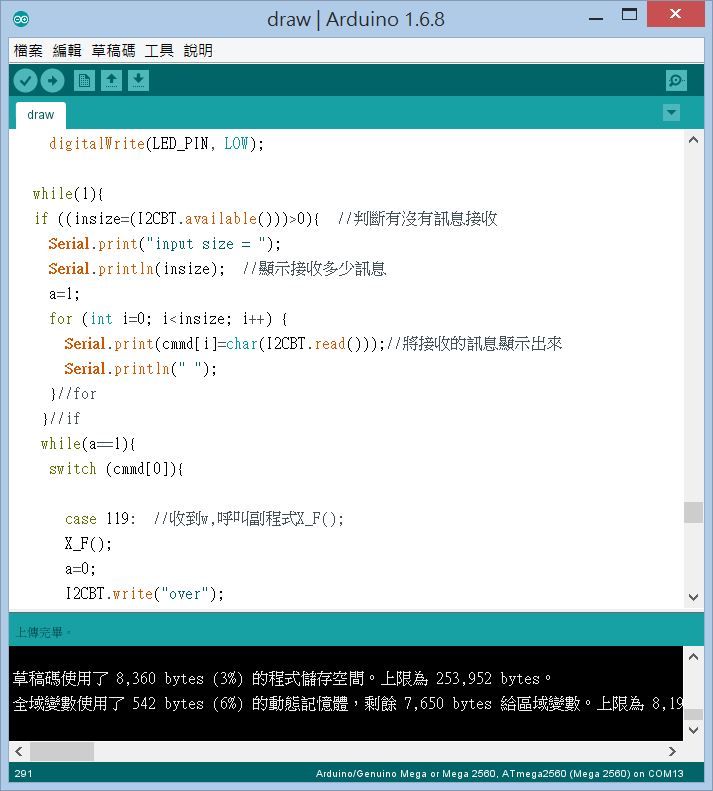This screenshot has height=791, width=713.
Task: Click the editor vertical scrollbar thumb
Action: [x=693, y=513]
